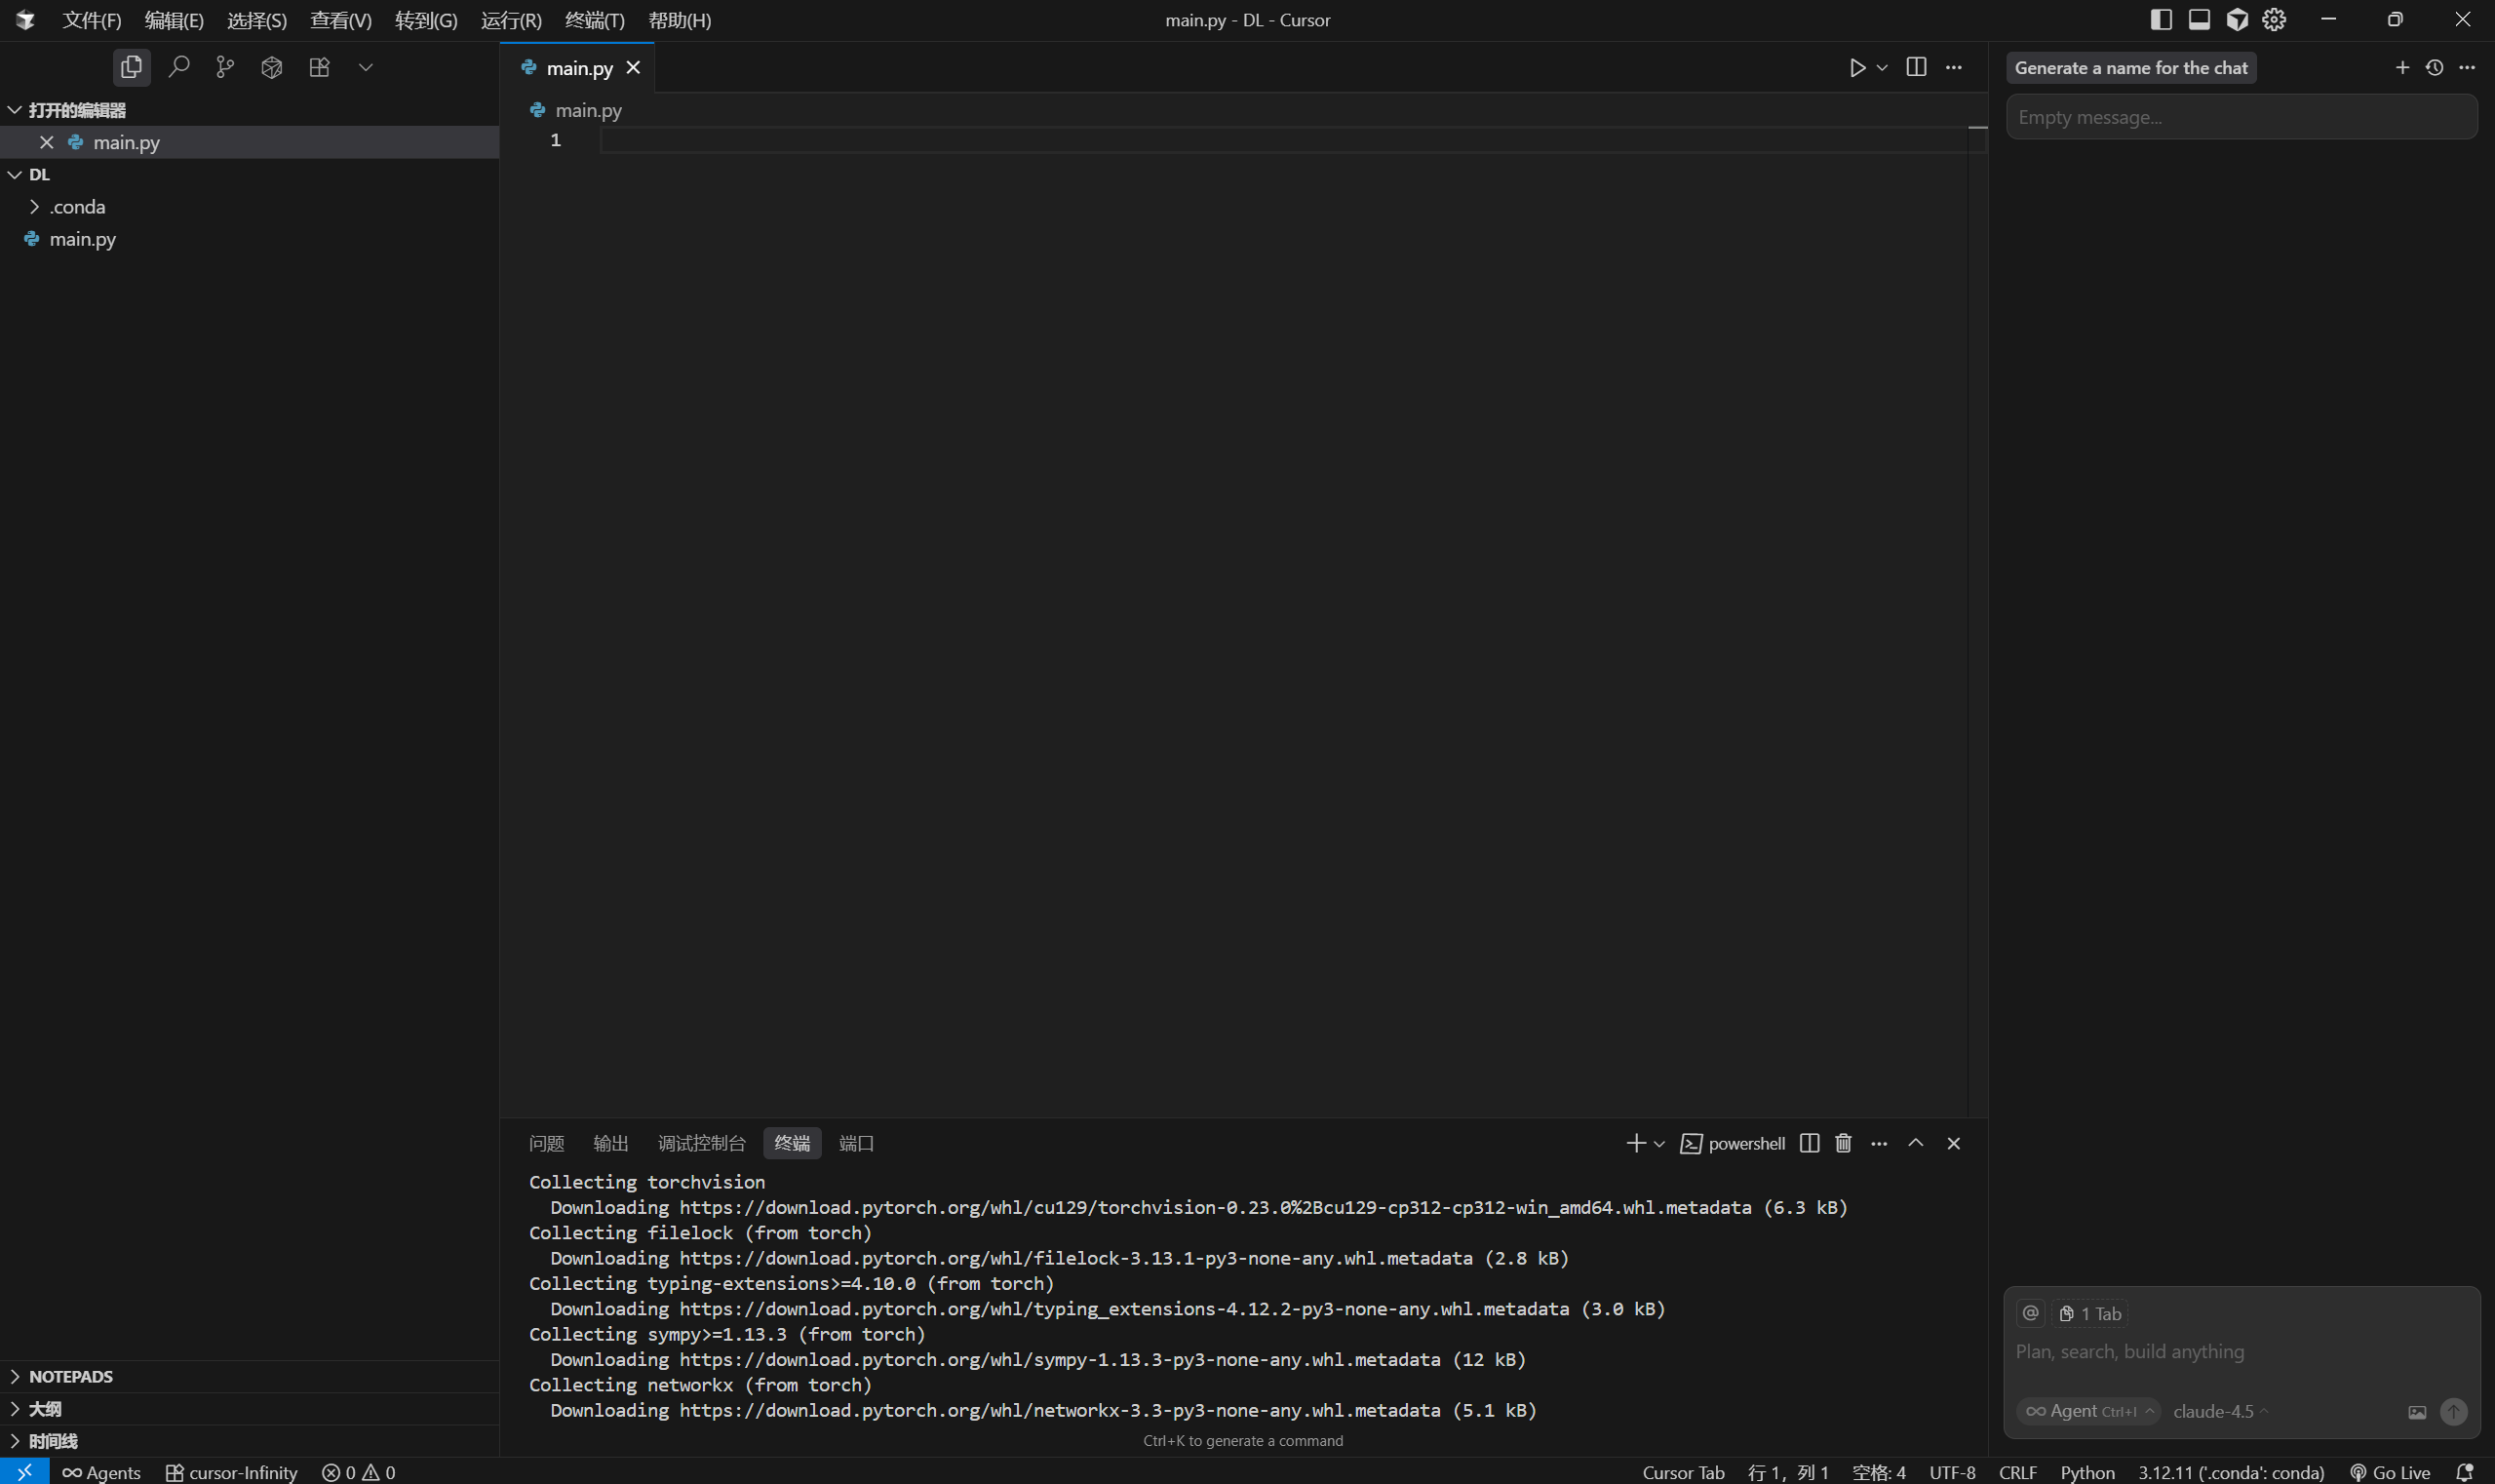This screenshot has width=2495, height=1484.
Task: Attach an image in the chat input
Action: (2417, 1411)
